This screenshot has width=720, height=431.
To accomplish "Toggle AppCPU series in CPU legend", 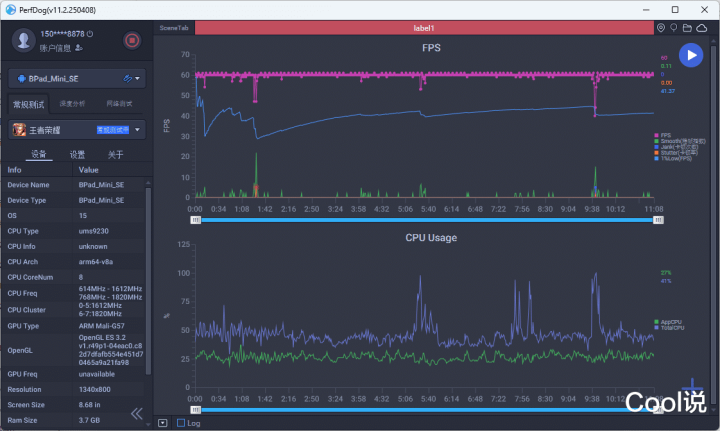I will click(x=668, y=322).
